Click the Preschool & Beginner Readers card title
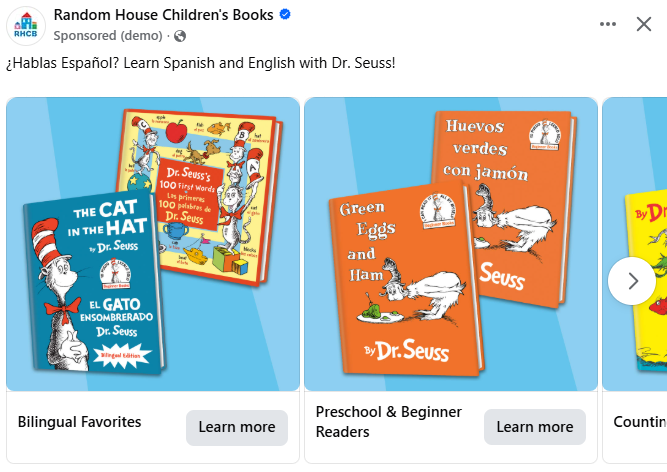667x472 pixels. coord(388,422)
